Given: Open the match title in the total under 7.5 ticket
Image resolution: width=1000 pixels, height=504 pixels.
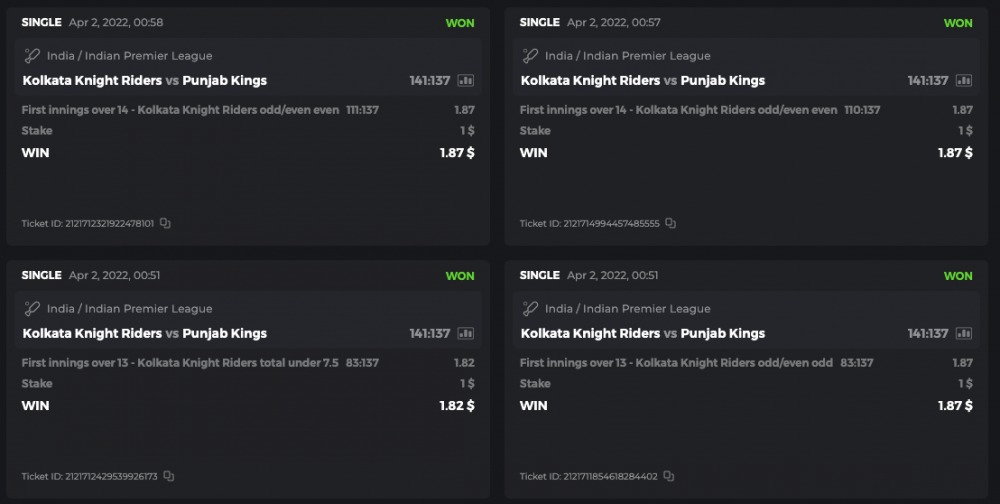Looking at the screenshot, I should click(145, 334).
